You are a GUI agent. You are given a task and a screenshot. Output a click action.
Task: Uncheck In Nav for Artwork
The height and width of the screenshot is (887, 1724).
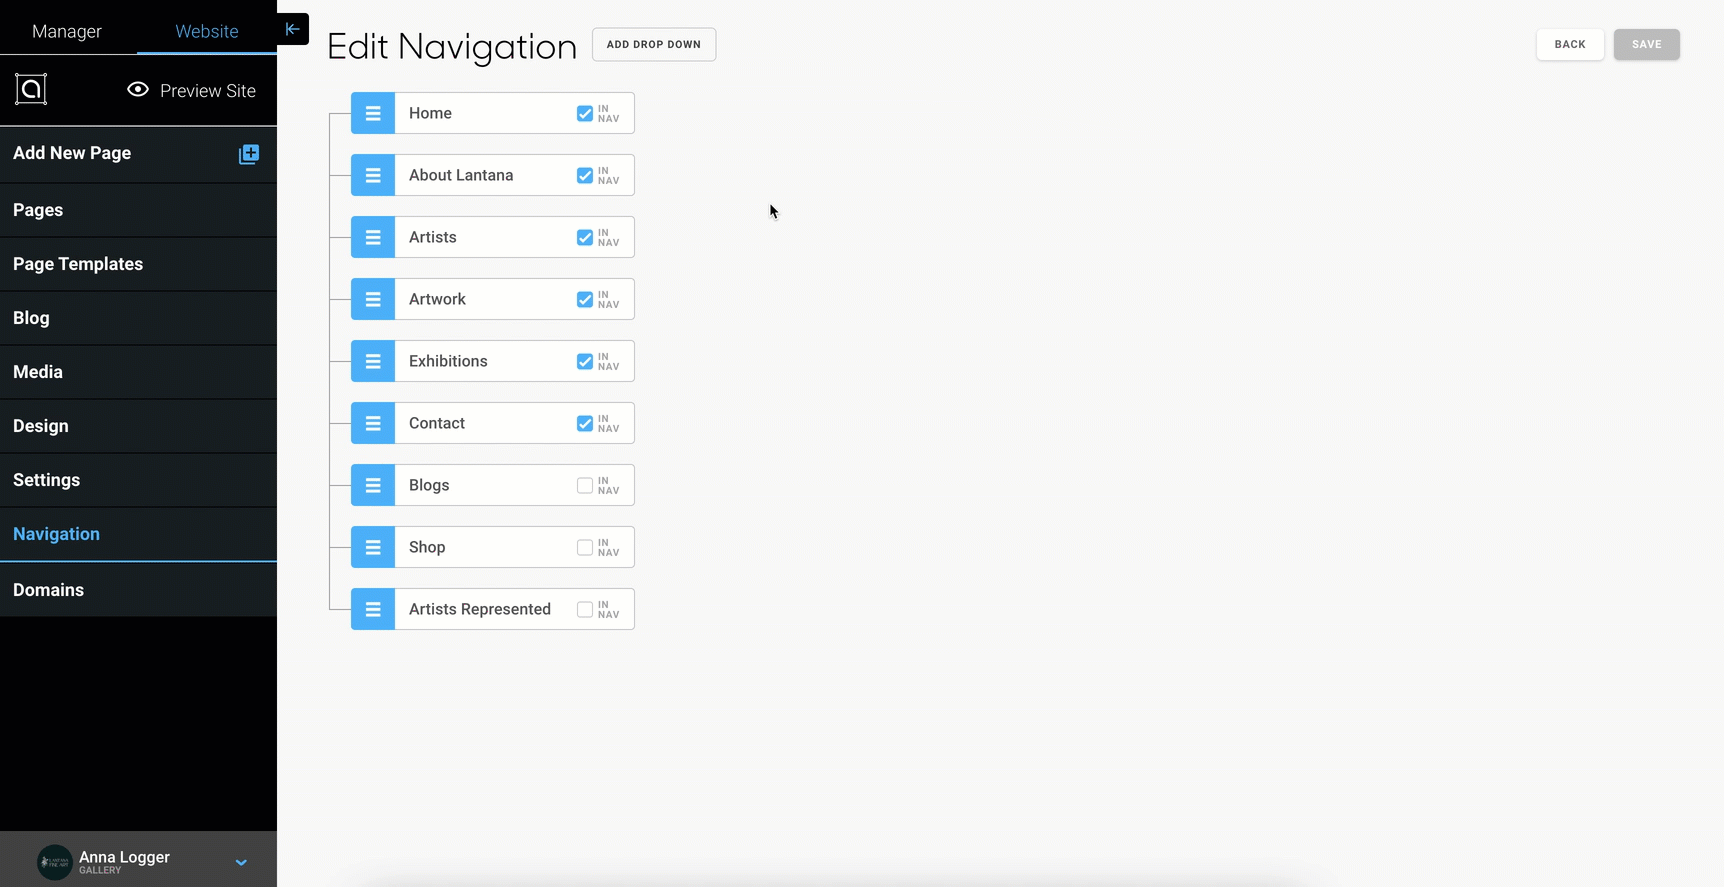point(585,300)
